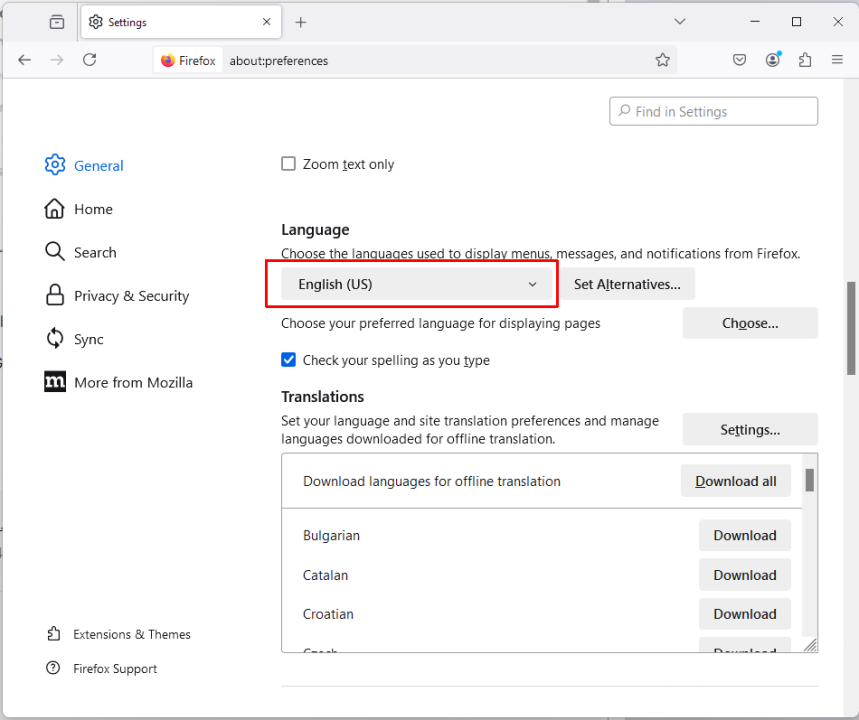Select More from Mozilla section
859x720 pixels.
point(133,382)
